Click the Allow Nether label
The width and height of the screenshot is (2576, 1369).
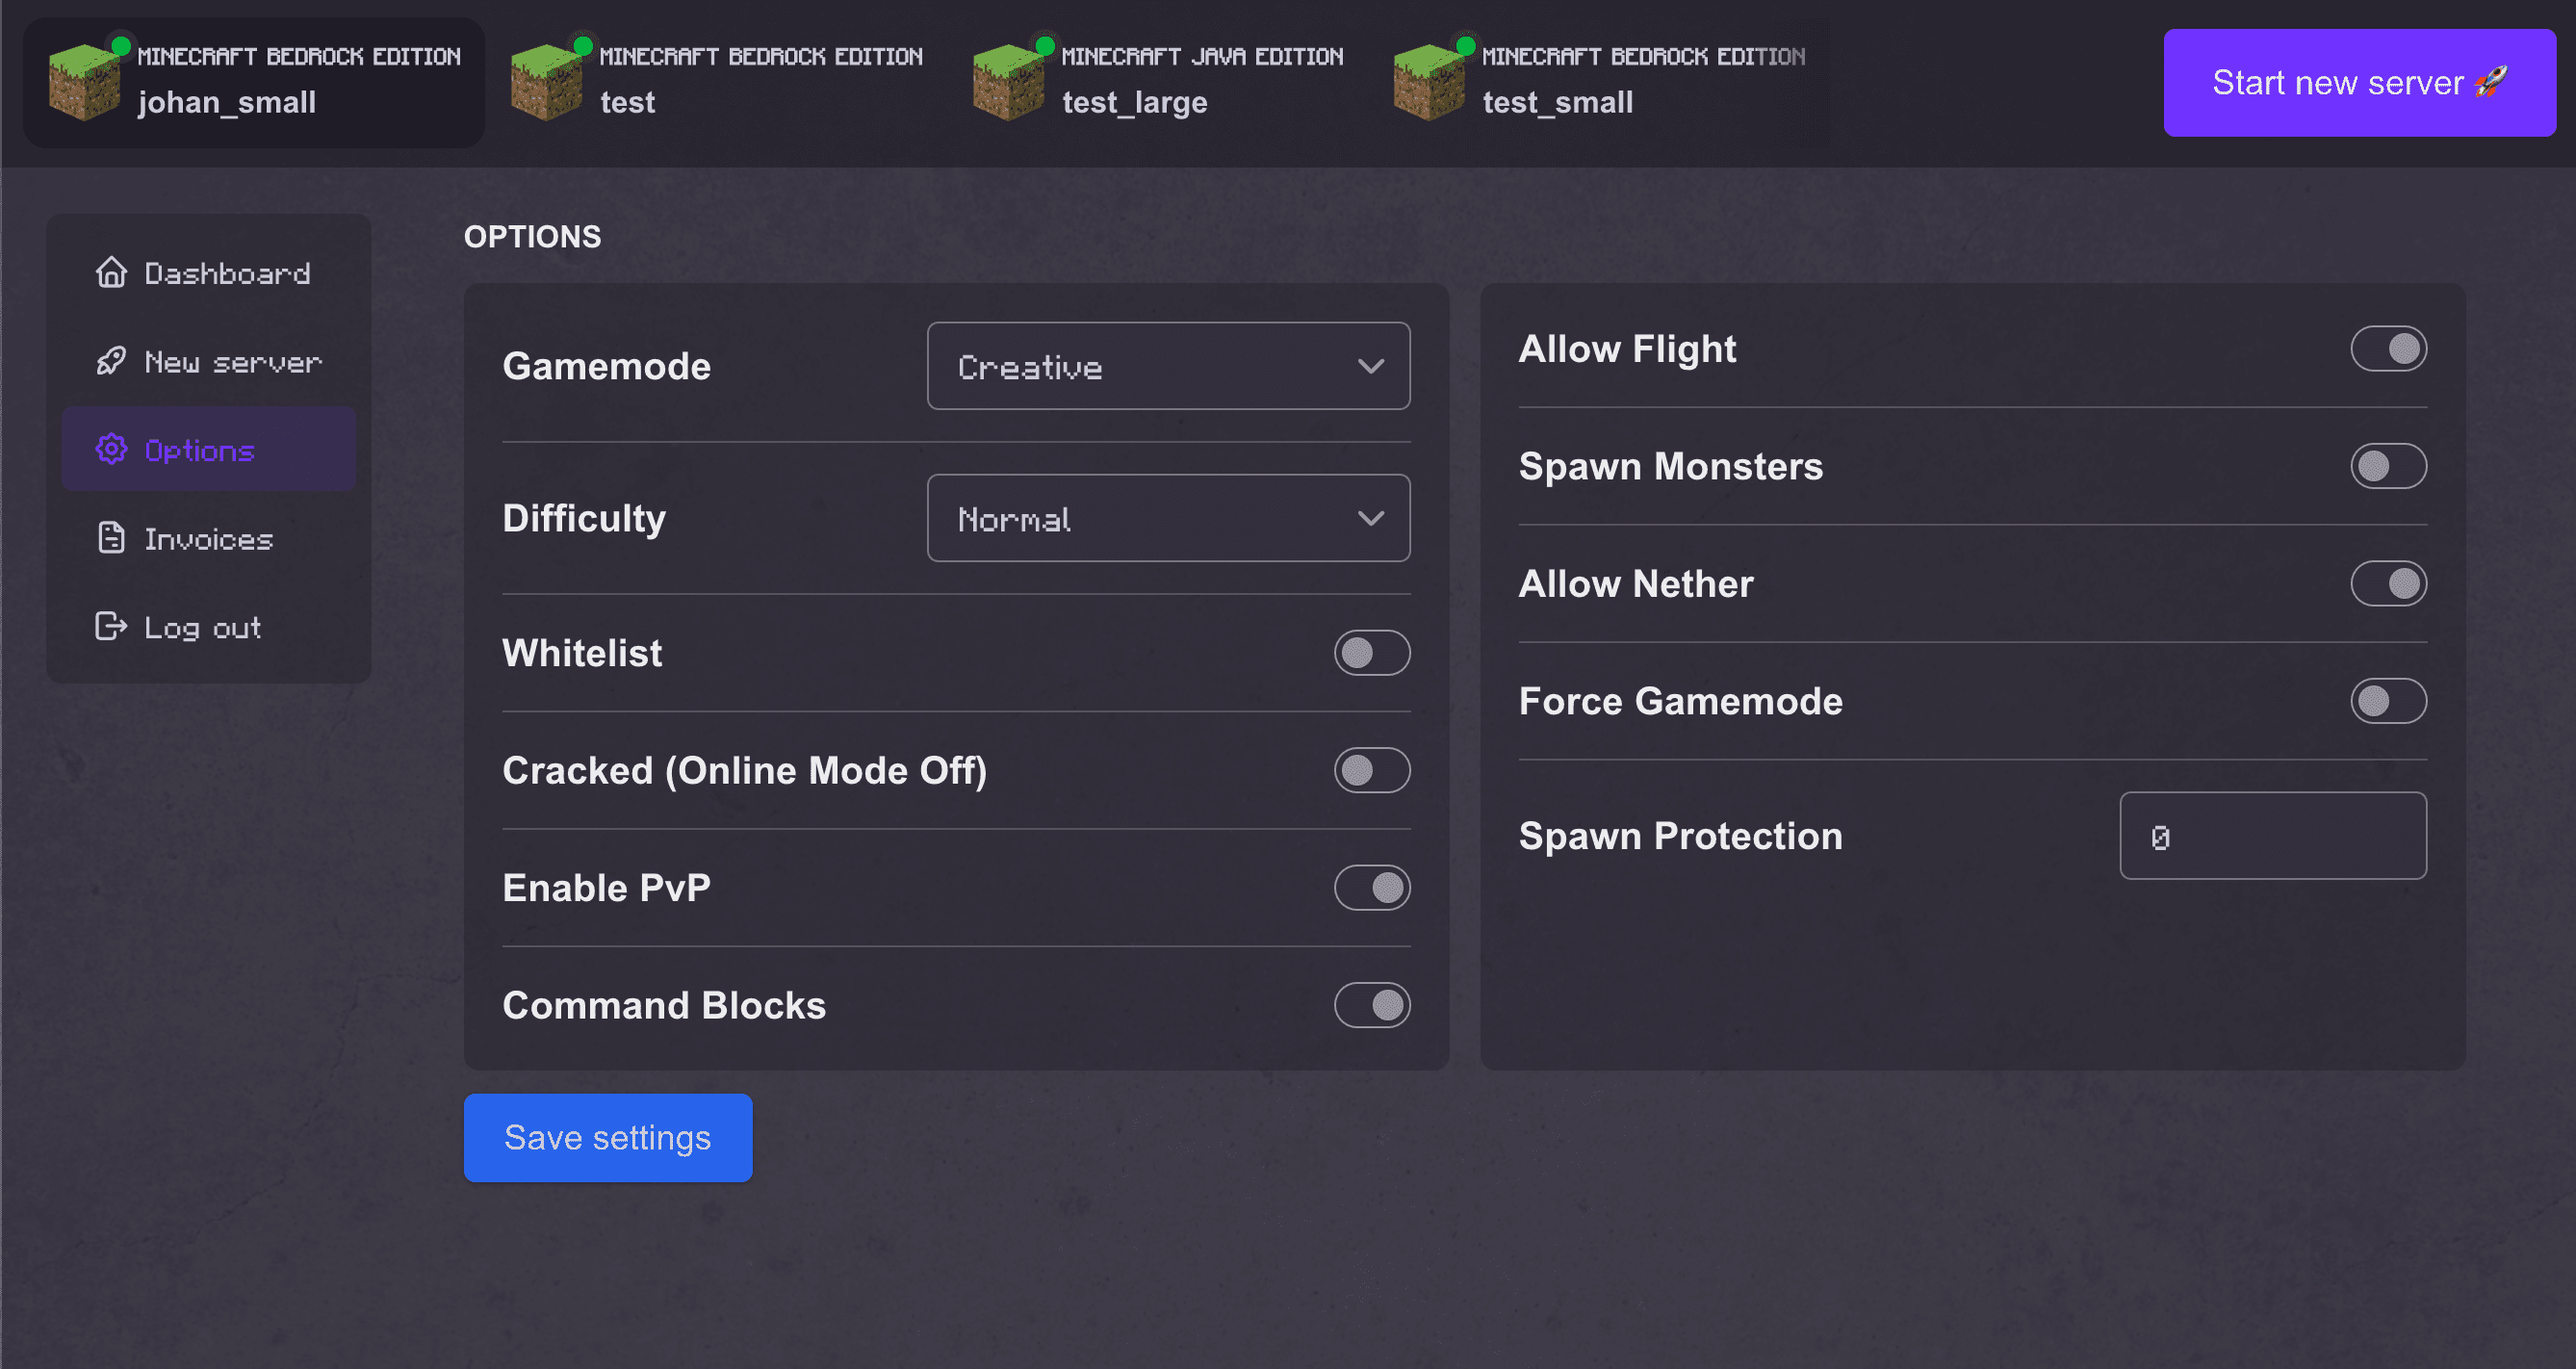(x=1636, y=584)
